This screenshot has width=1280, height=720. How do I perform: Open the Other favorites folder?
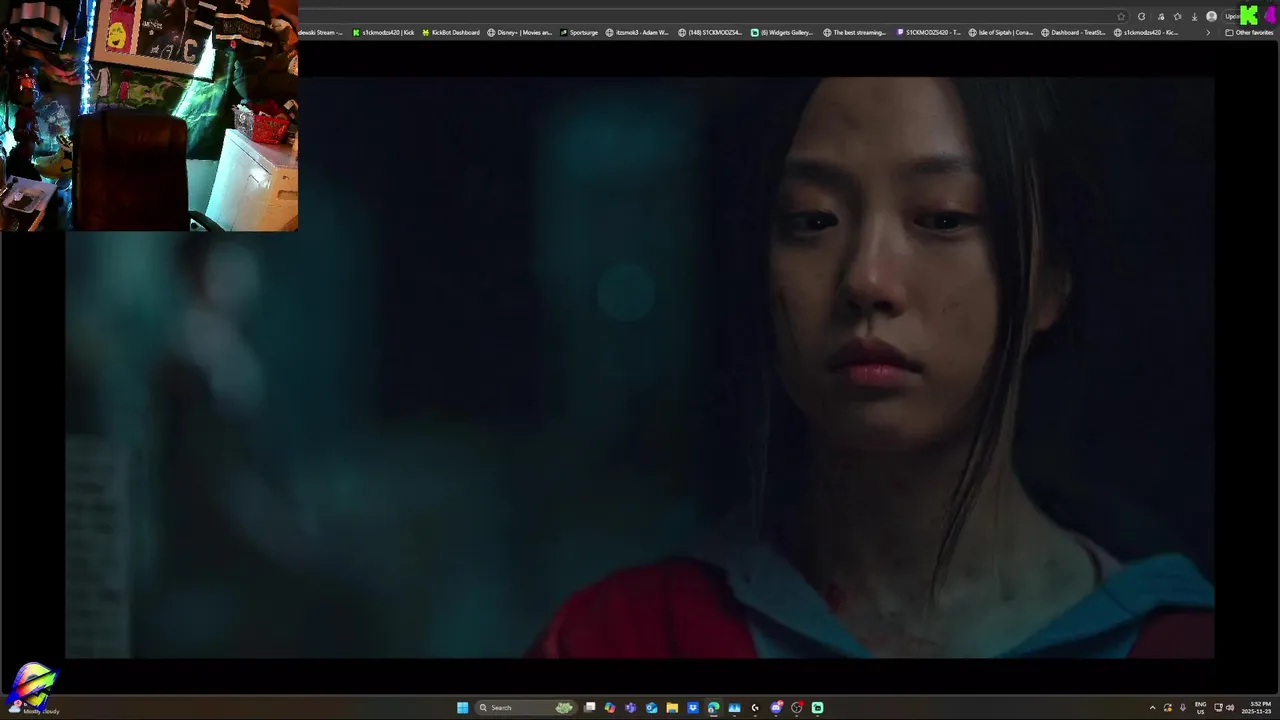pyautogui.click(x=1249, y=32)
